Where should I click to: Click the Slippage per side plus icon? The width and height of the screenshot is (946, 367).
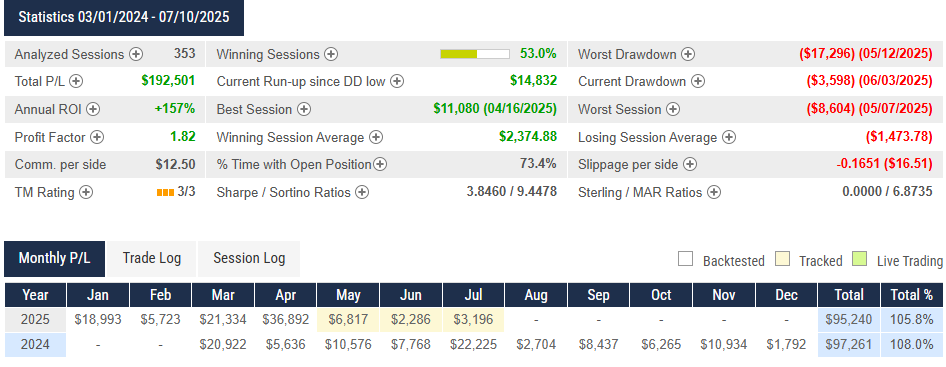point(690,164)
